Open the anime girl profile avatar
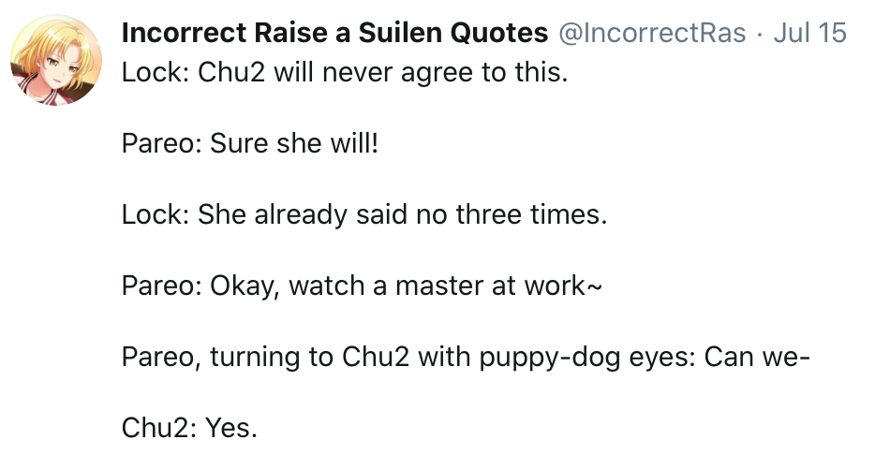Viewport: 890px width, 455px height. pyautogui.click(x=56, y=60)
